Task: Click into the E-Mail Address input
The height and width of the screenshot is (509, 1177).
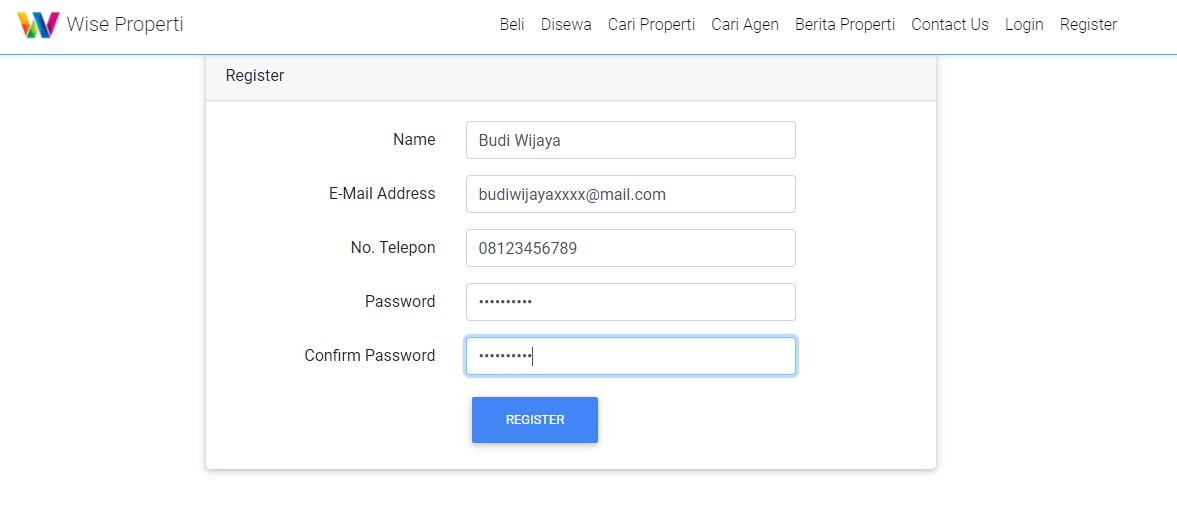Action: (x=630, y=194)
